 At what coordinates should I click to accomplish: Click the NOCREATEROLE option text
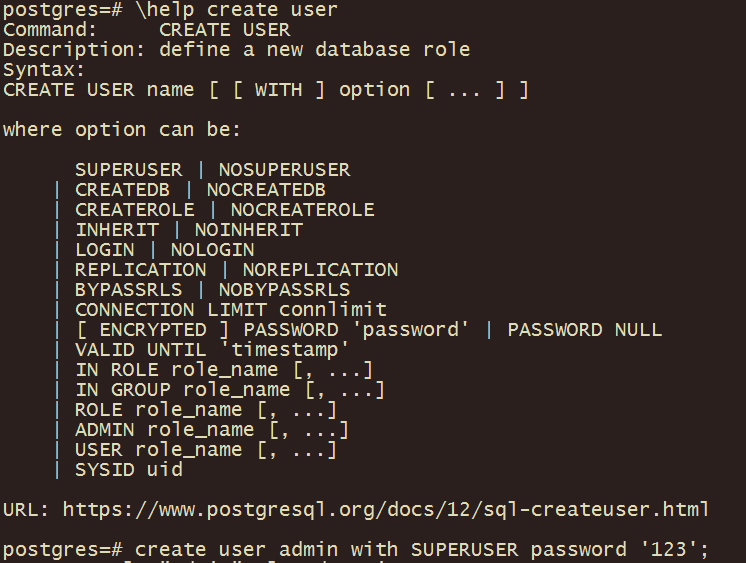pos(303,210)
